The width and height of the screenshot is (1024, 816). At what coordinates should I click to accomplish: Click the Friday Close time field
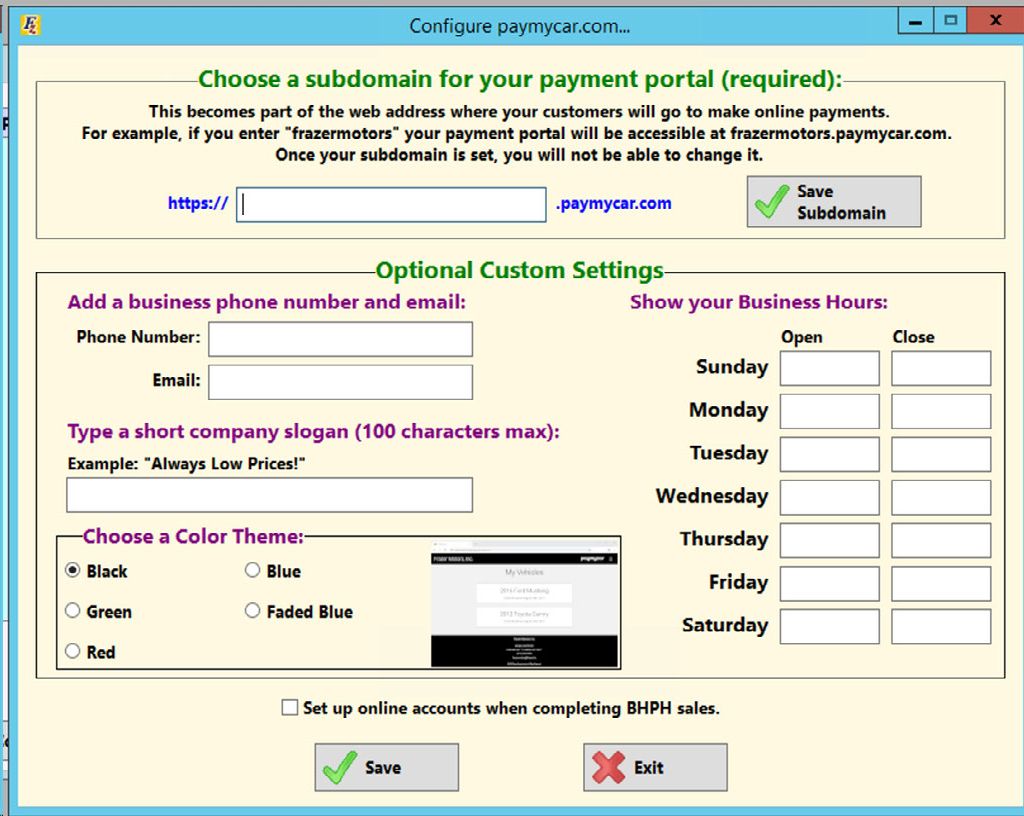click(x=941, y=584)
